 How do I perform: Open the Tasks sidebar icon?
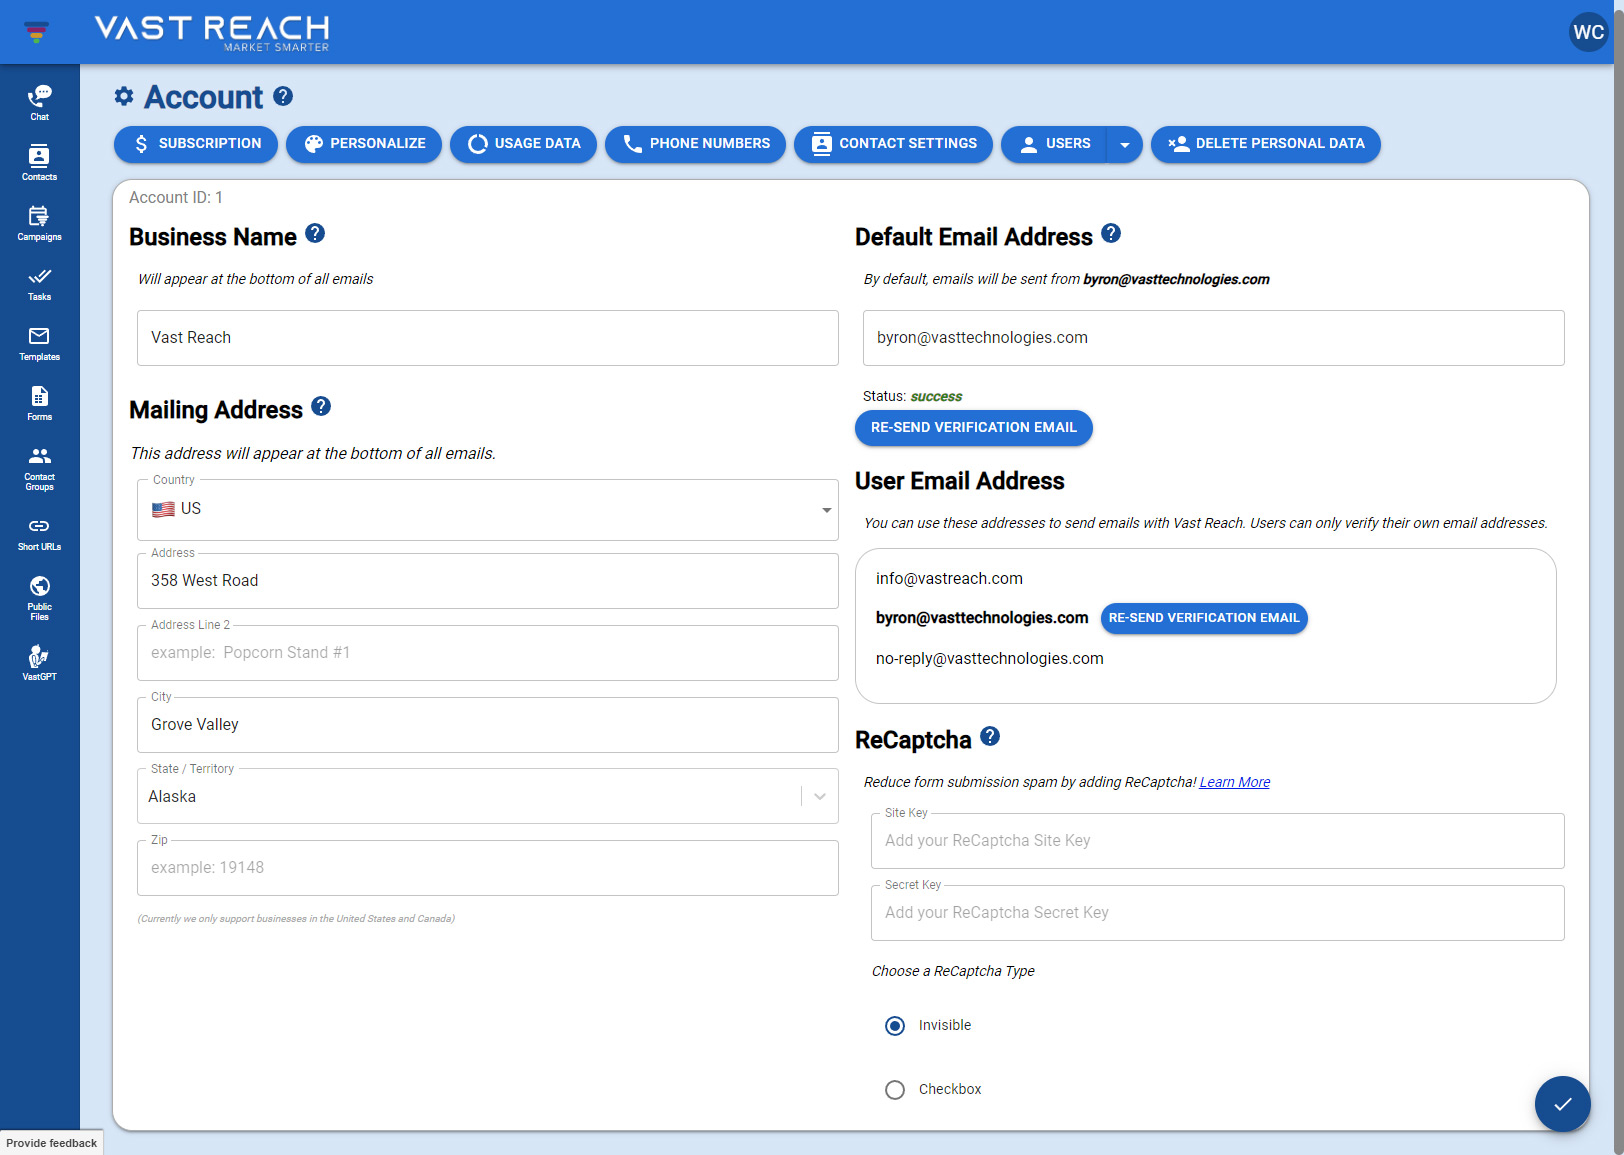point(39,283)
